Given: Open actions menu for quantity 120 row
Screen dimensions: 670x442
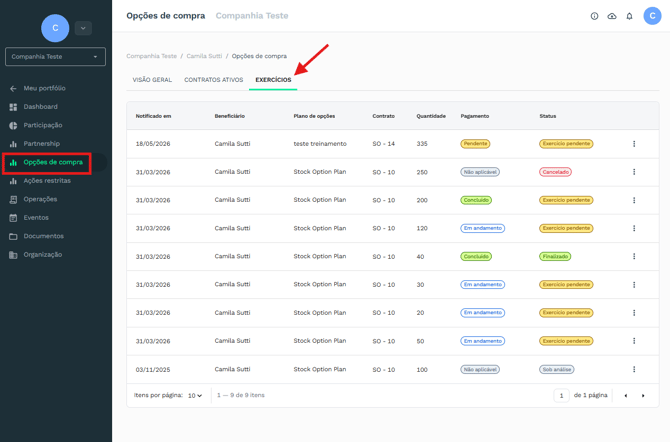Looking at the screenshot, I should pos(634,228).
